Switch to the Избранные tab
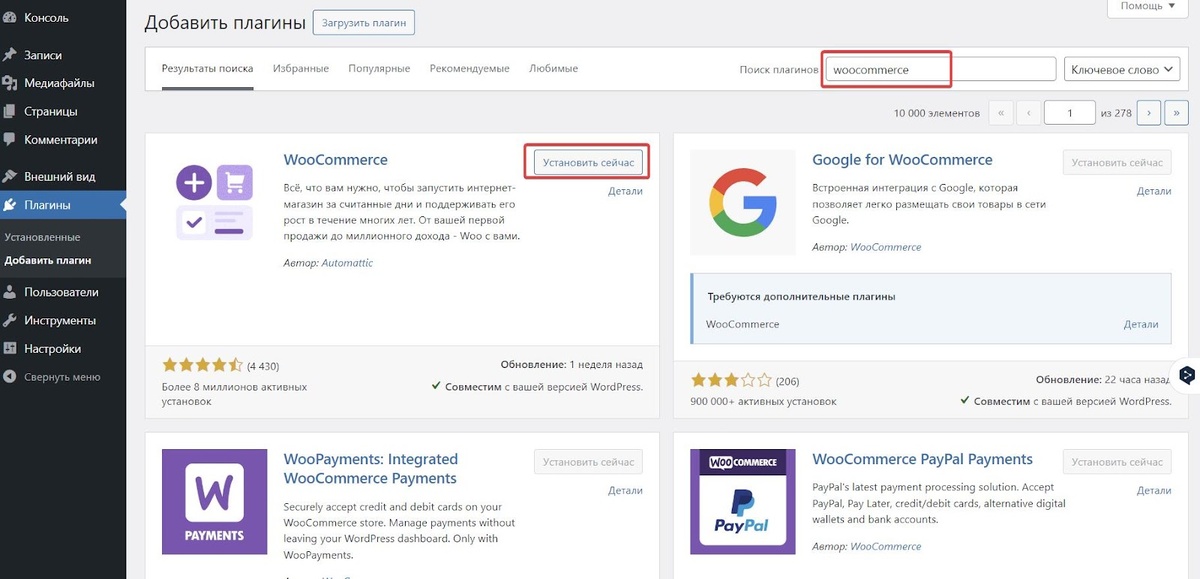The height and width of the screenshot is (579, 1200). click(301, 69)
